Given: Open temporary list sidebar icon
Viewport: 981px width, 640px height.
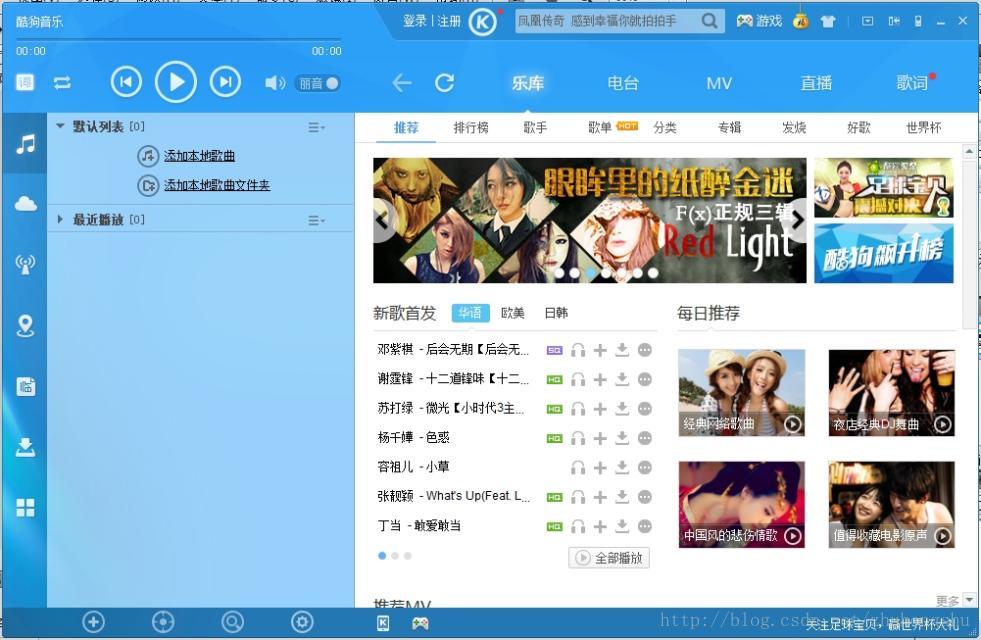Looking at the screenshot, I should pos(25,386).
